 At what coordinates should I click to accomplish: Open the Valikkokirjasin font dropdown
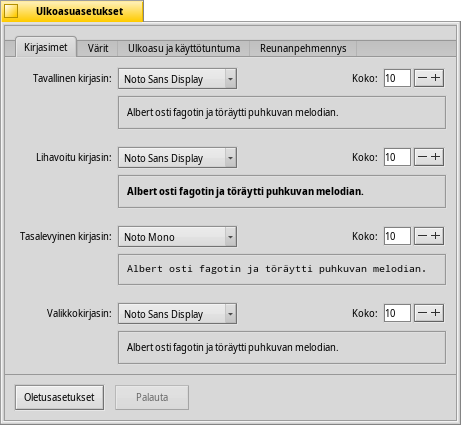point(177,314)
